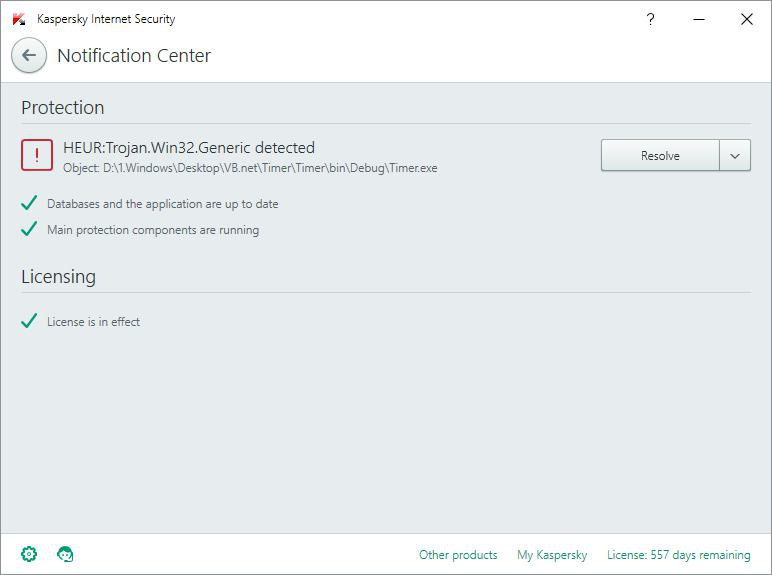
Task: Open the support agent icon
Action: [x=65, y=554]
